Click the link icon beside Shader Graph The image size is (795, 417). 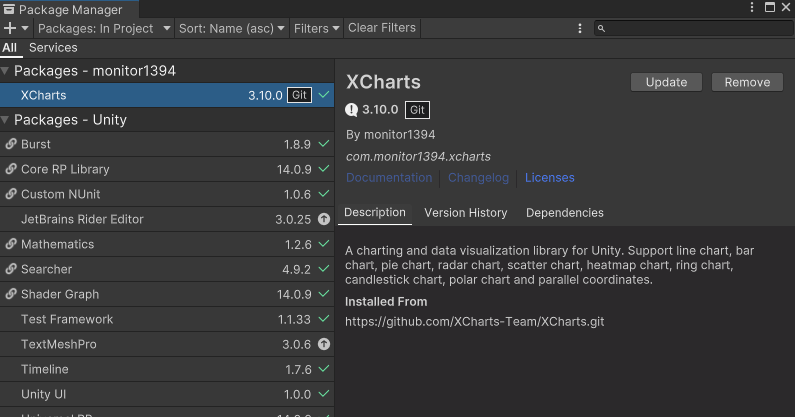pos(11,294)
